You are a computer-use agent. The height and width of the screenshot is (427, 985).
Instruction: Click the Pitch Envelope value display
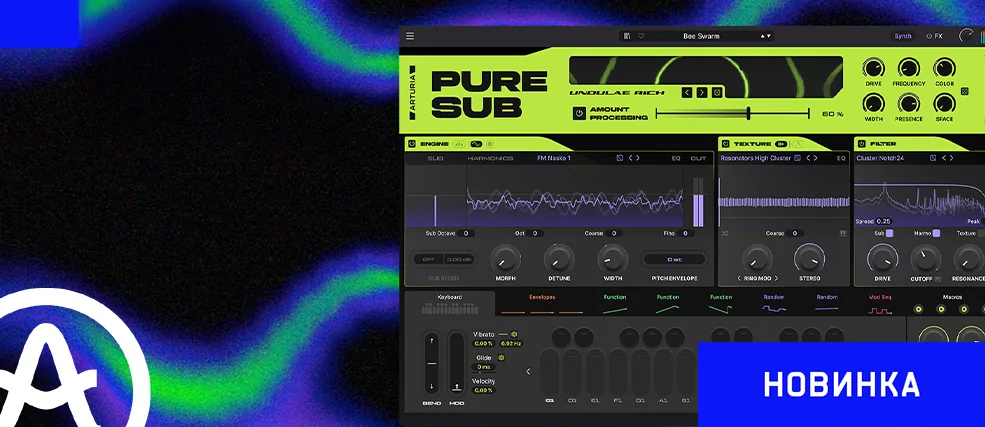pyautogui.click(x=675, y=259)
